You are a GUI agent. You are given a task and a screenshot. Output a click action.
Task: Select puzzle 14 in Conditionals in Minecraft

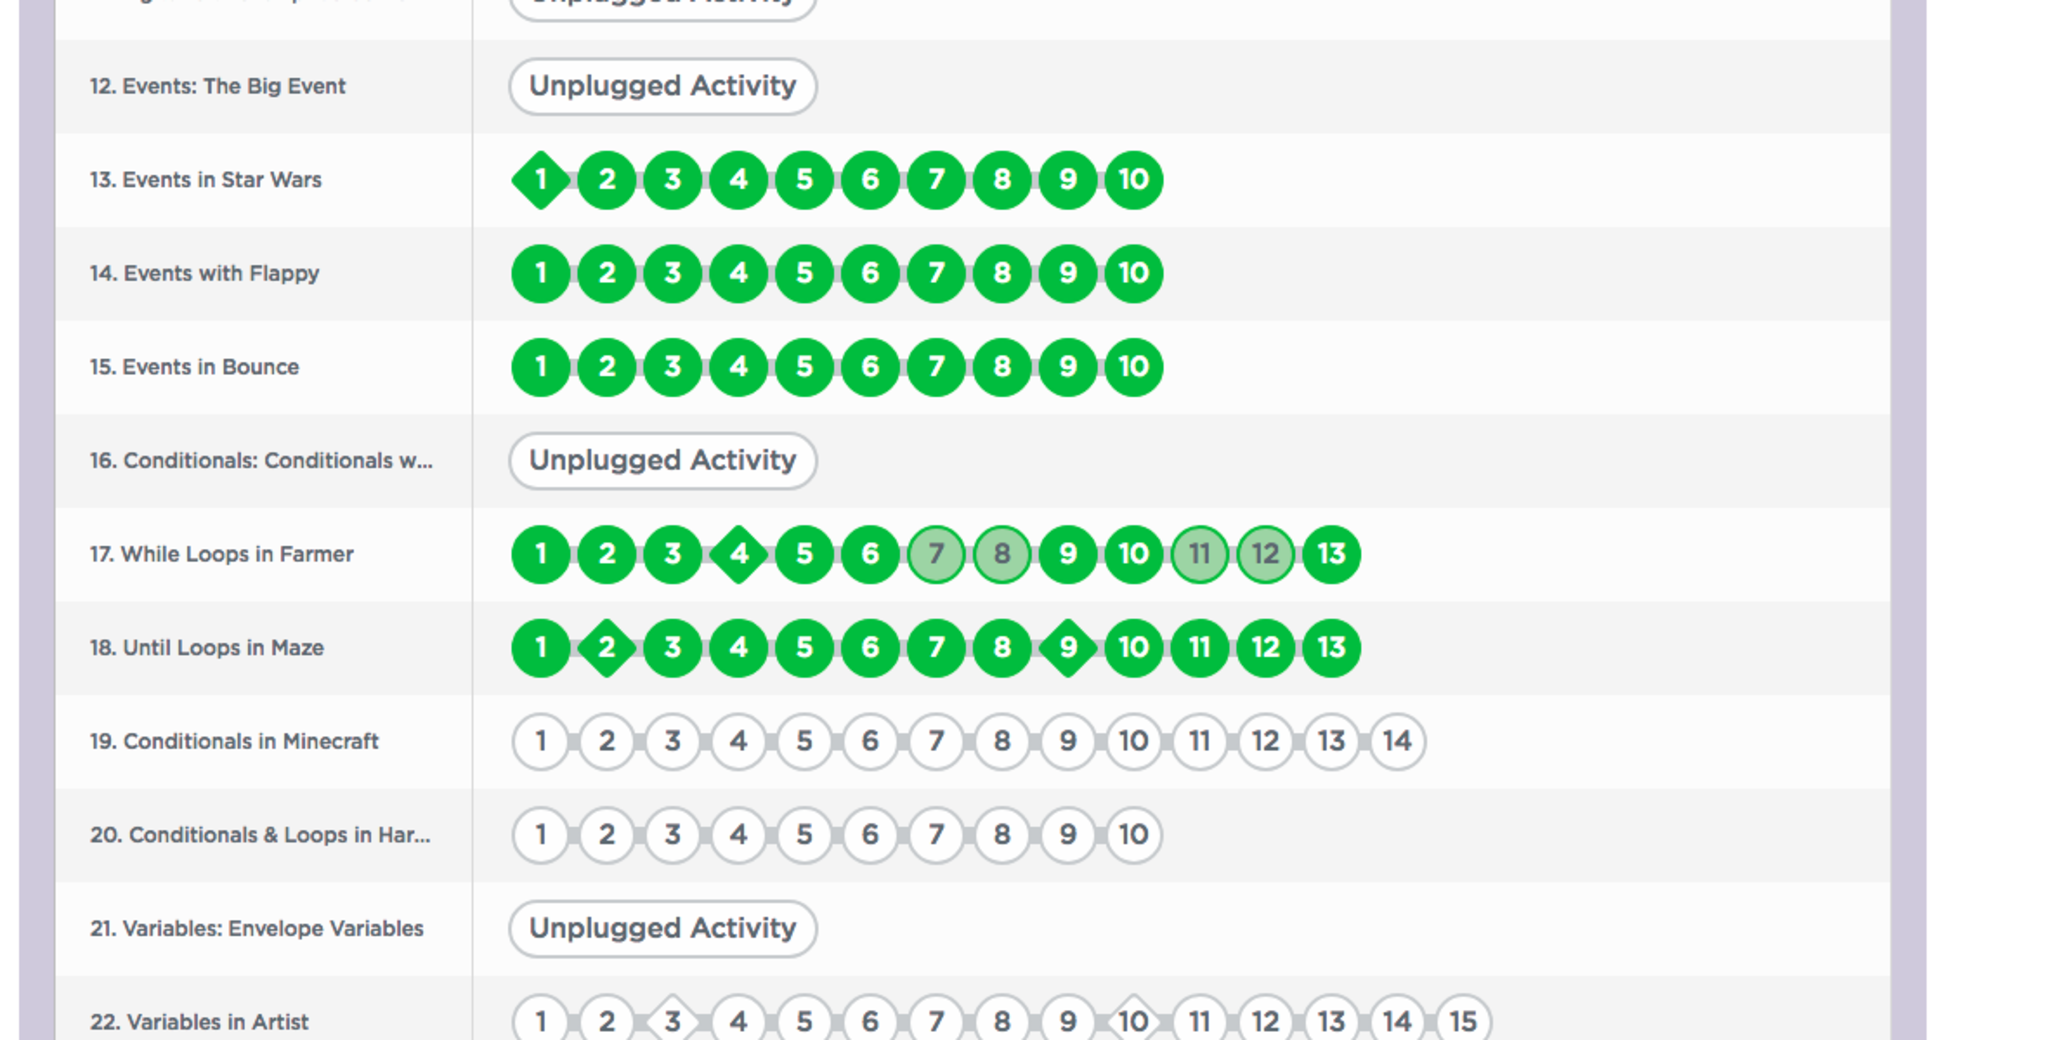click(1397, 741)
